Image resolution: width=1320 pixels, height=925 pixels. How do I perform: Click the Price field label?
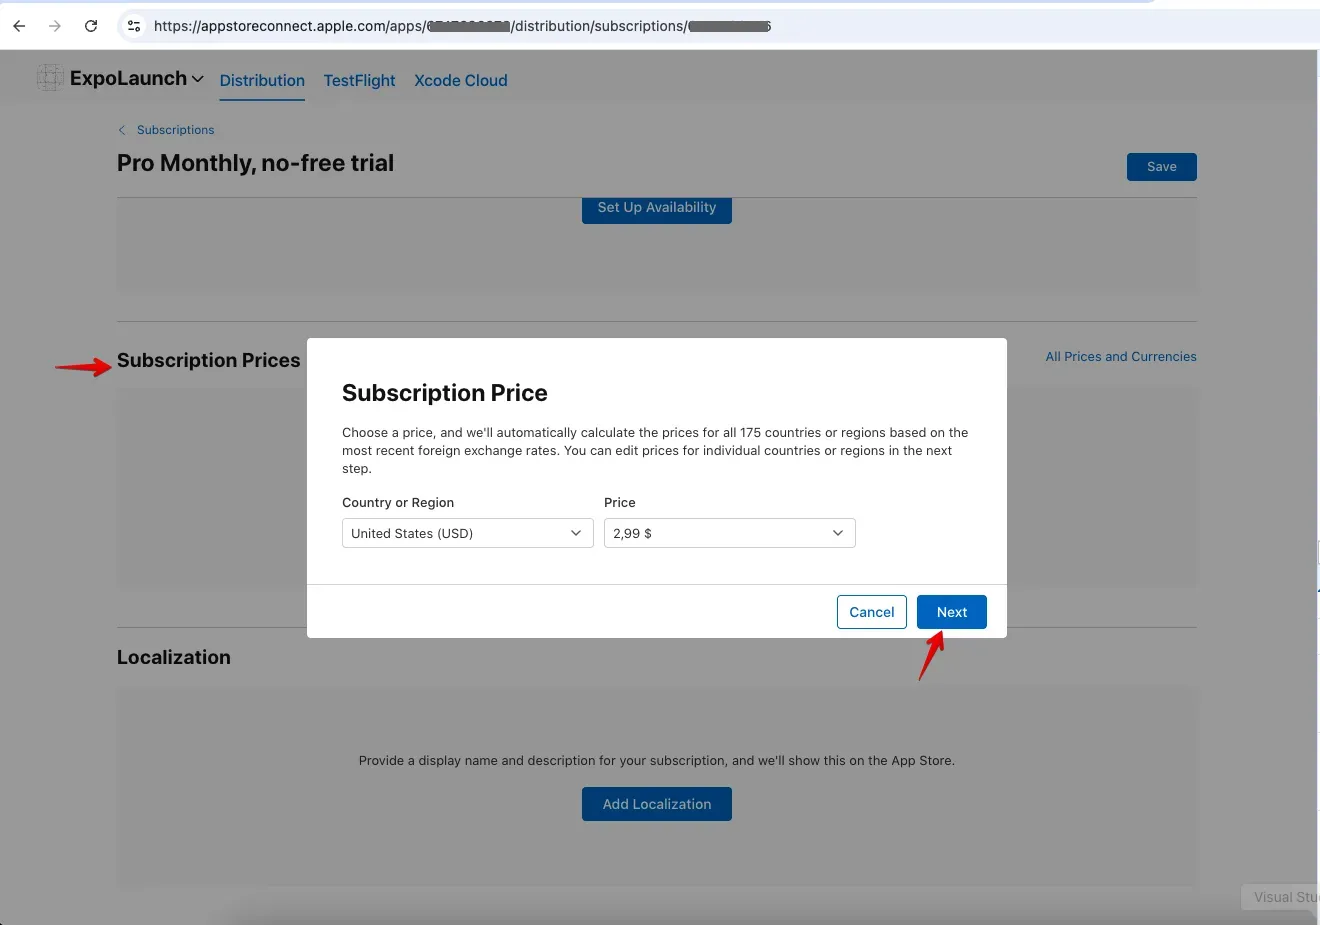(x=620, y=503)
